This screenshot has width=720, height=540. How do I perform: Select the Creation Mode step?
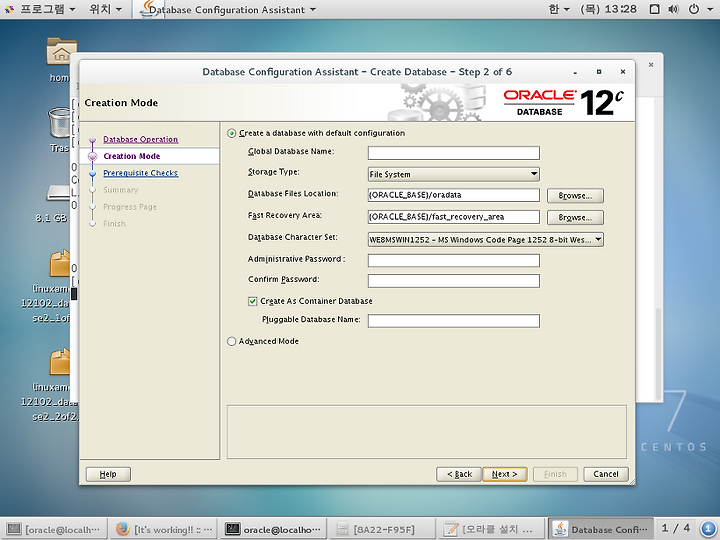click(132, 156)
